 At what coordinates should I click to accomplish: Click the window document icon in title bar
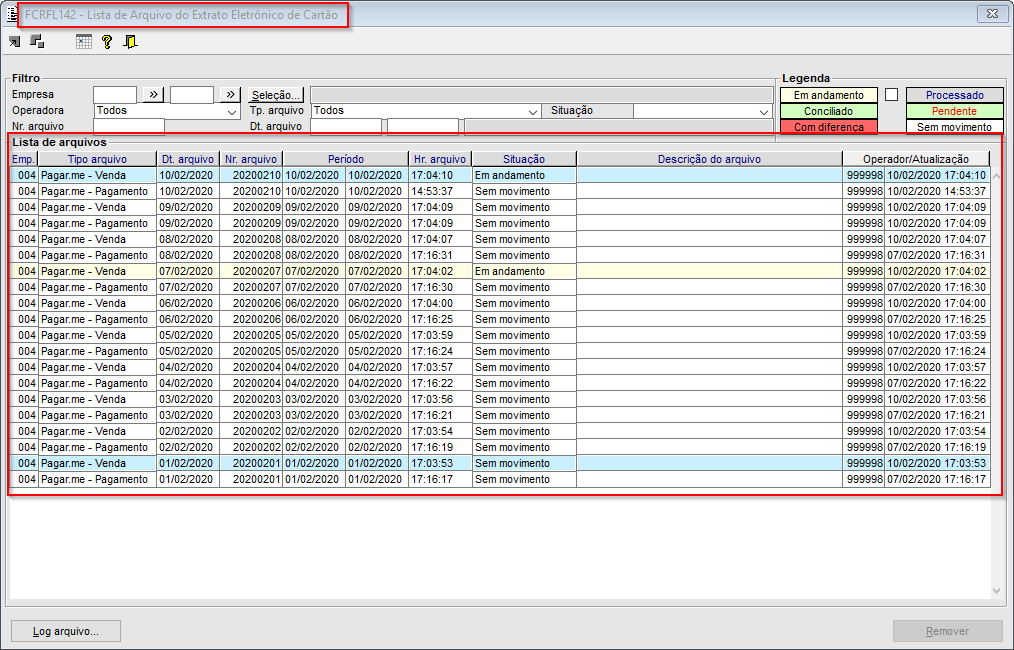pyautogui.click(x=11, y=14)
